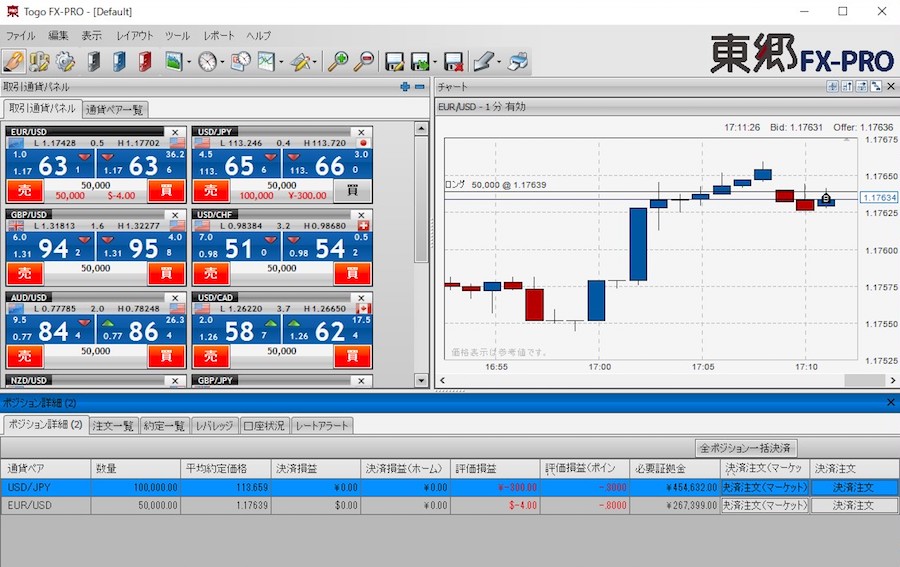The image size is (900, 567).
Task: Switch to the 約定一覧 tab
Action: point(164,426)
